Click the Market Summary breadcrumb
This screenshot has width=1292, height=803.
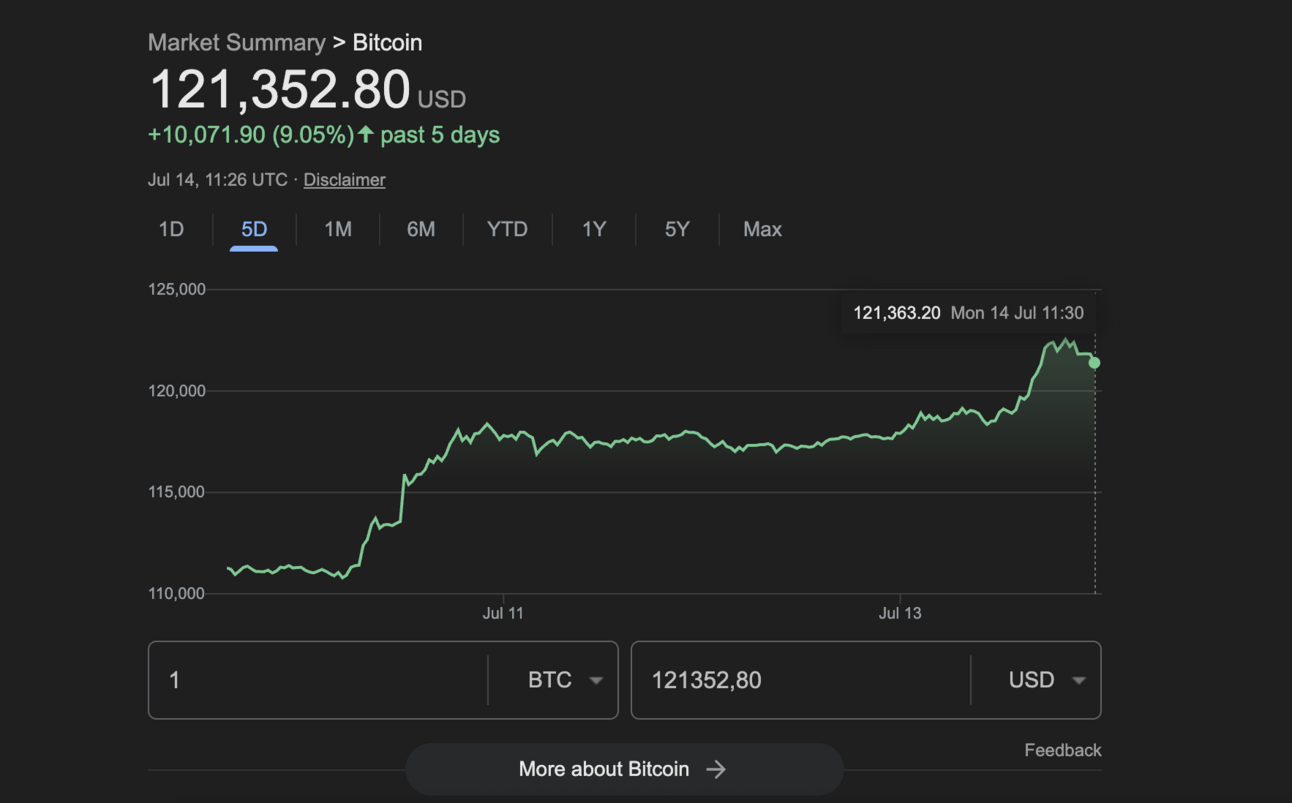[236, 43]
